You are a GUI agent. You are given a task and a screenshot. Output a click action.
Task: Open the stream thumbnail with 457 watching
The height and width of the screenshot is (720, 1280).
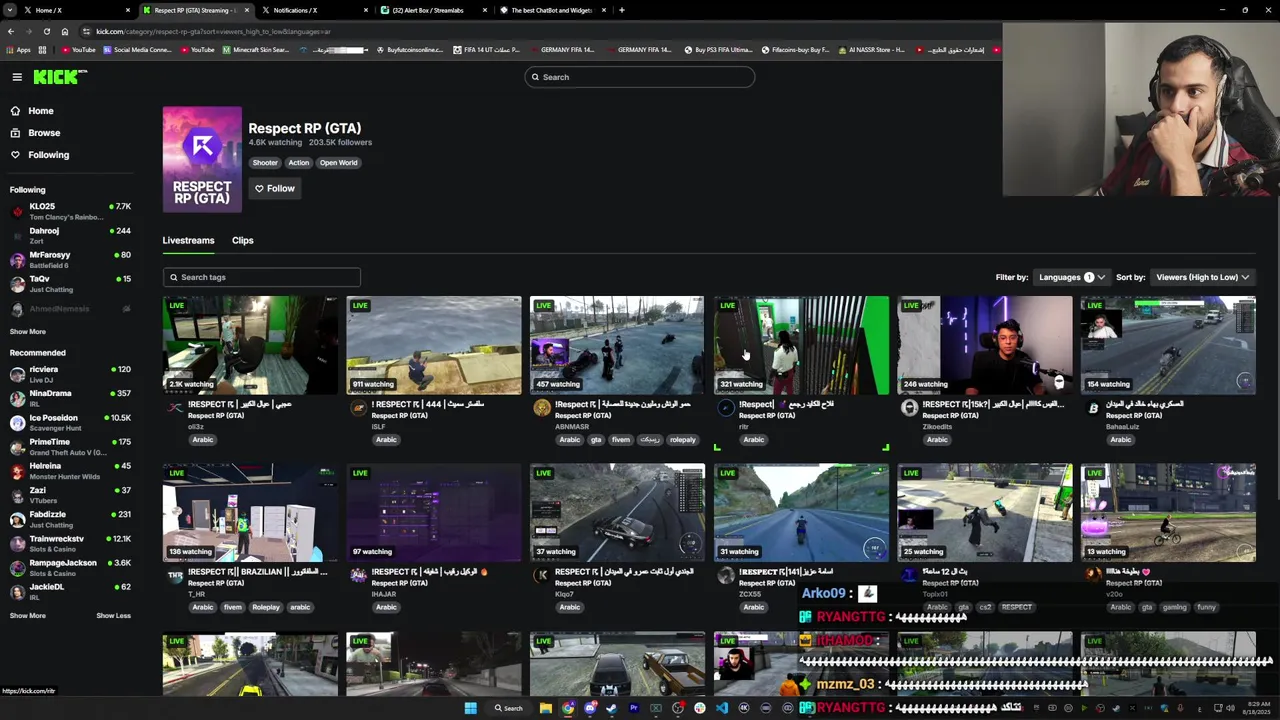tap(617, 345)
